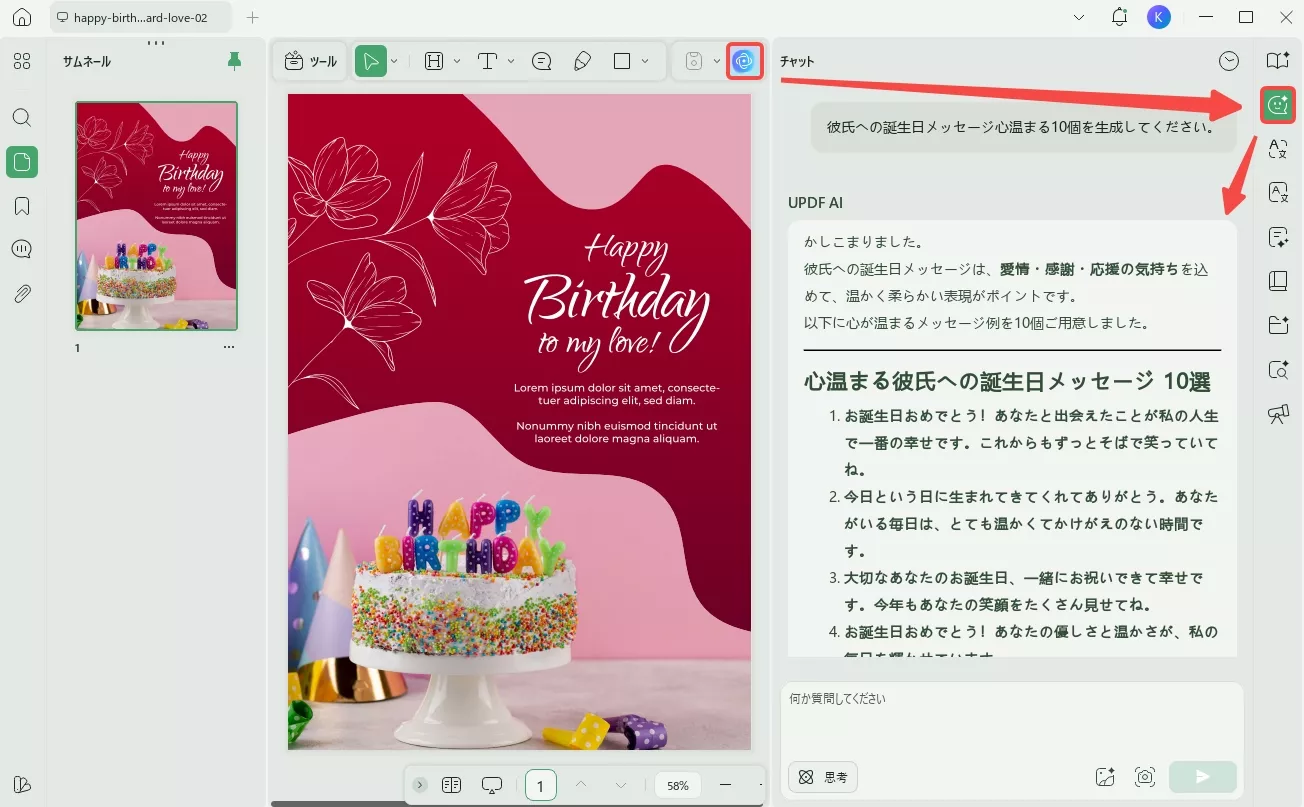Click the bottom-left sidebar icon
The width and height of the screenshot is (1304, 807).
(x=22, y=784)
